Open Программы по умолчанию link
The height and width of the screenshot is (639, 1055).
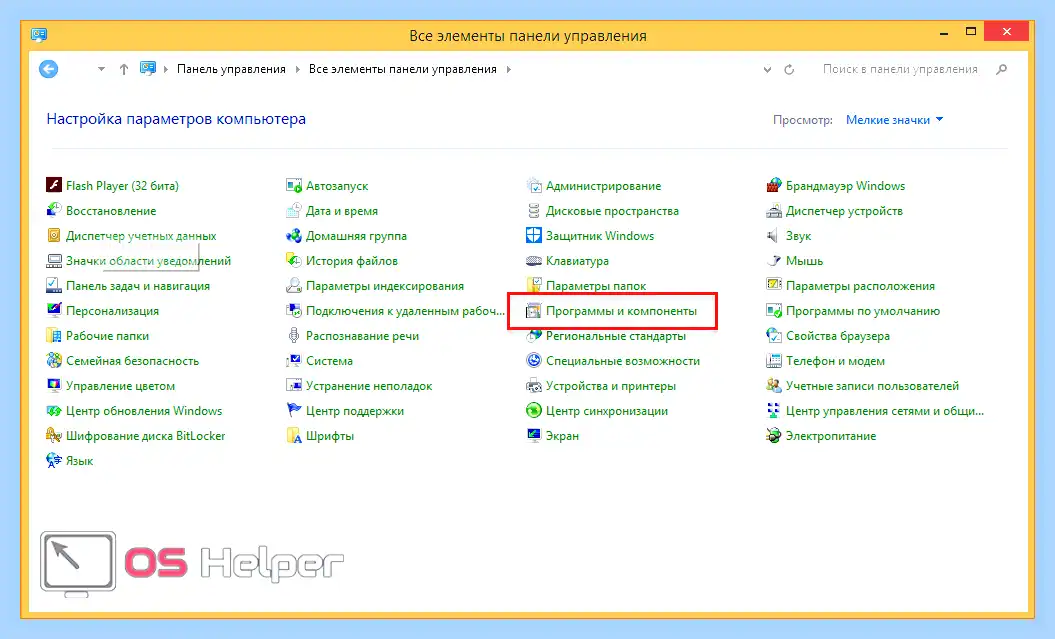pyautogui.click(x=863, y=311)
